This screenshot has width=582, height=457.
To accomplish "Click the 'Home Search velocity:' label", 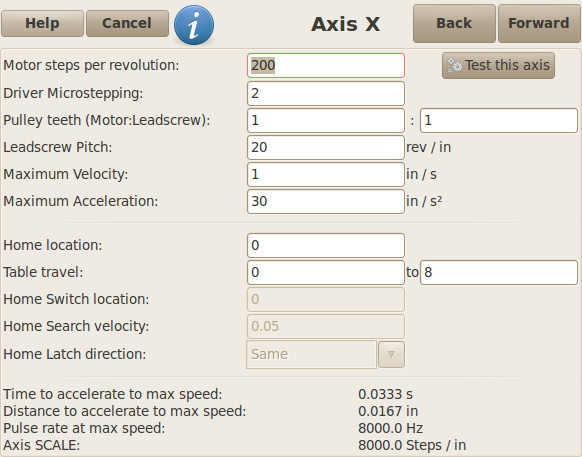I will (x=76, y=326).
